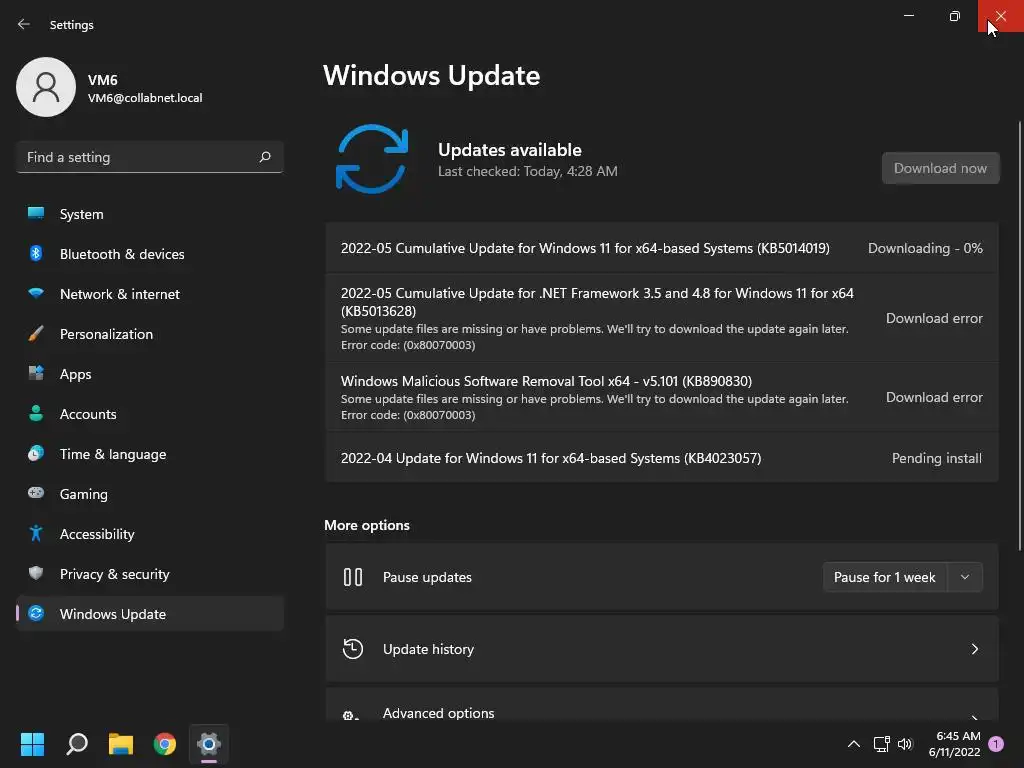Open the network tray icon
Viewport: 1024px width, 768px height.
click(x=882, y=744)
